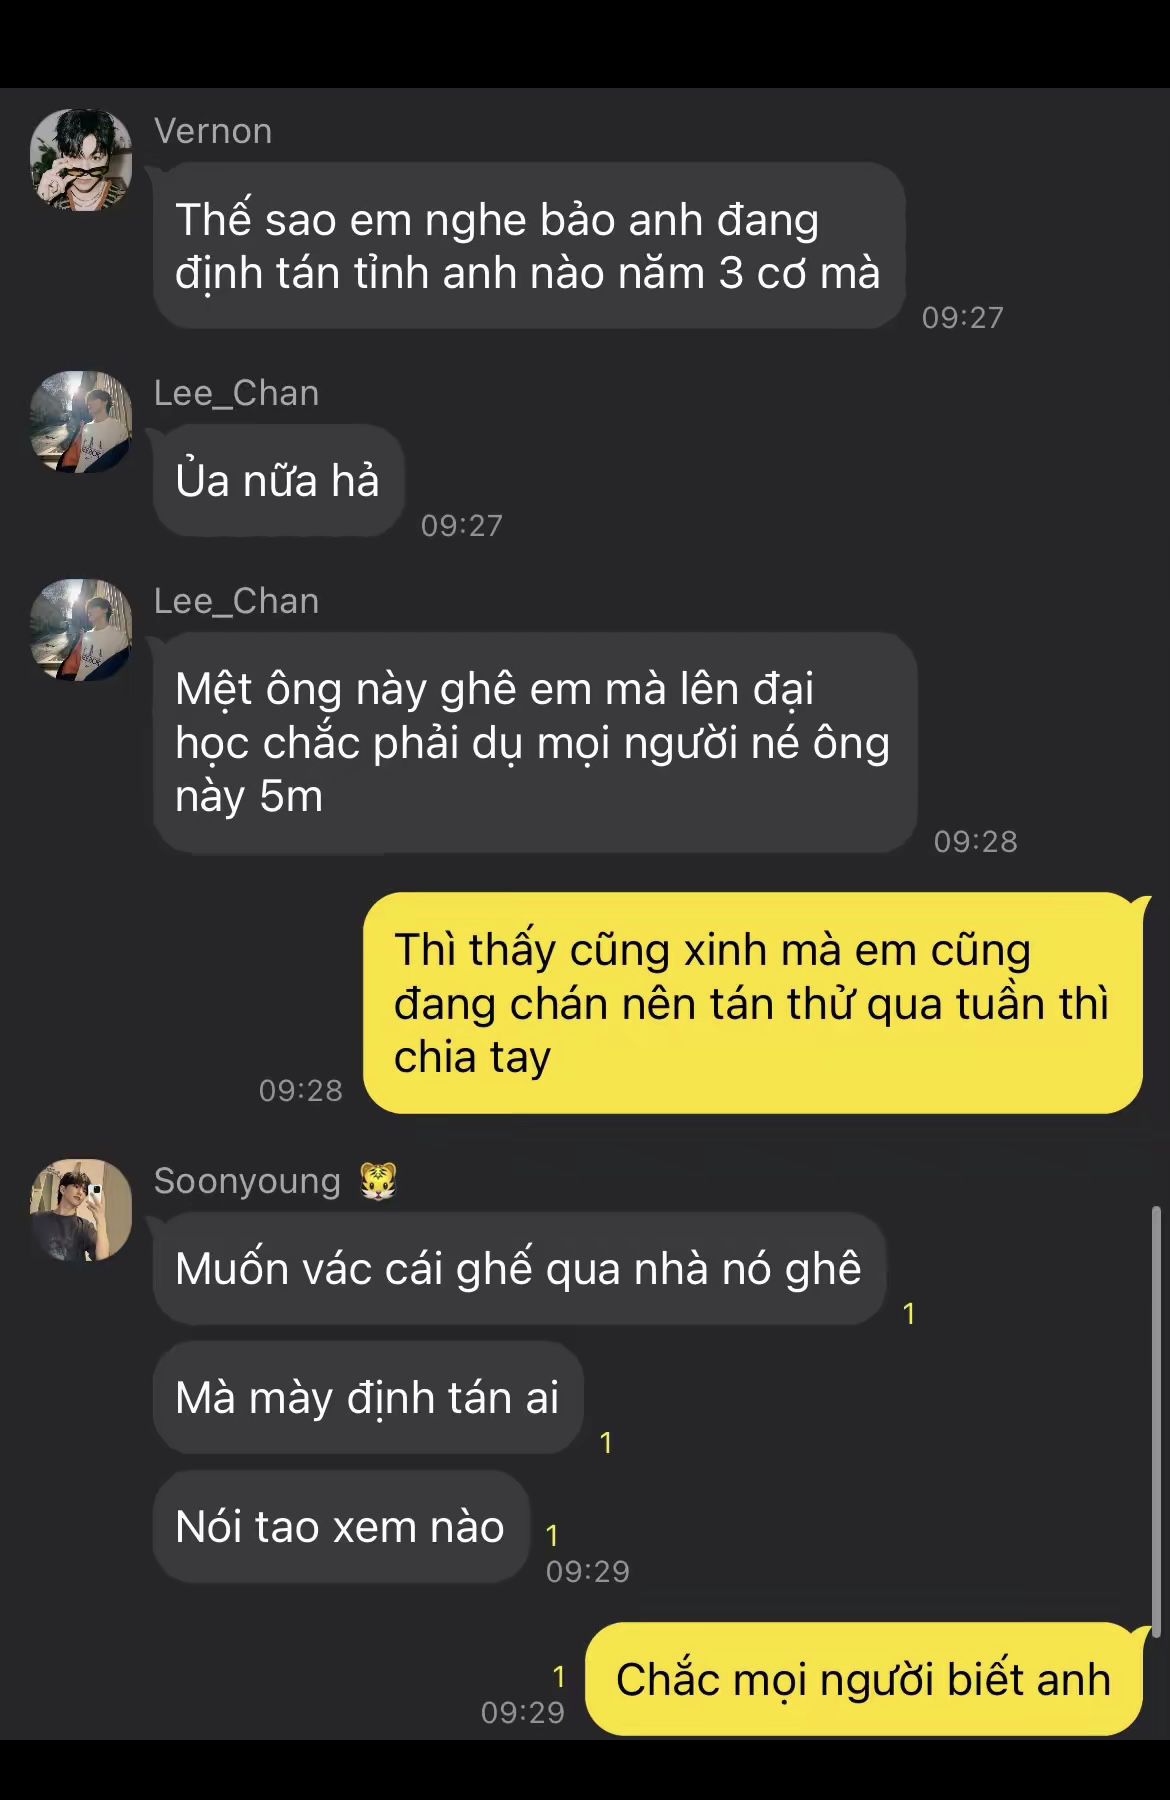The image size is (1170, 1800).
Task: Tap the Soonyoung sender name
Action: pyautogui.click(x=247, y=1181)
